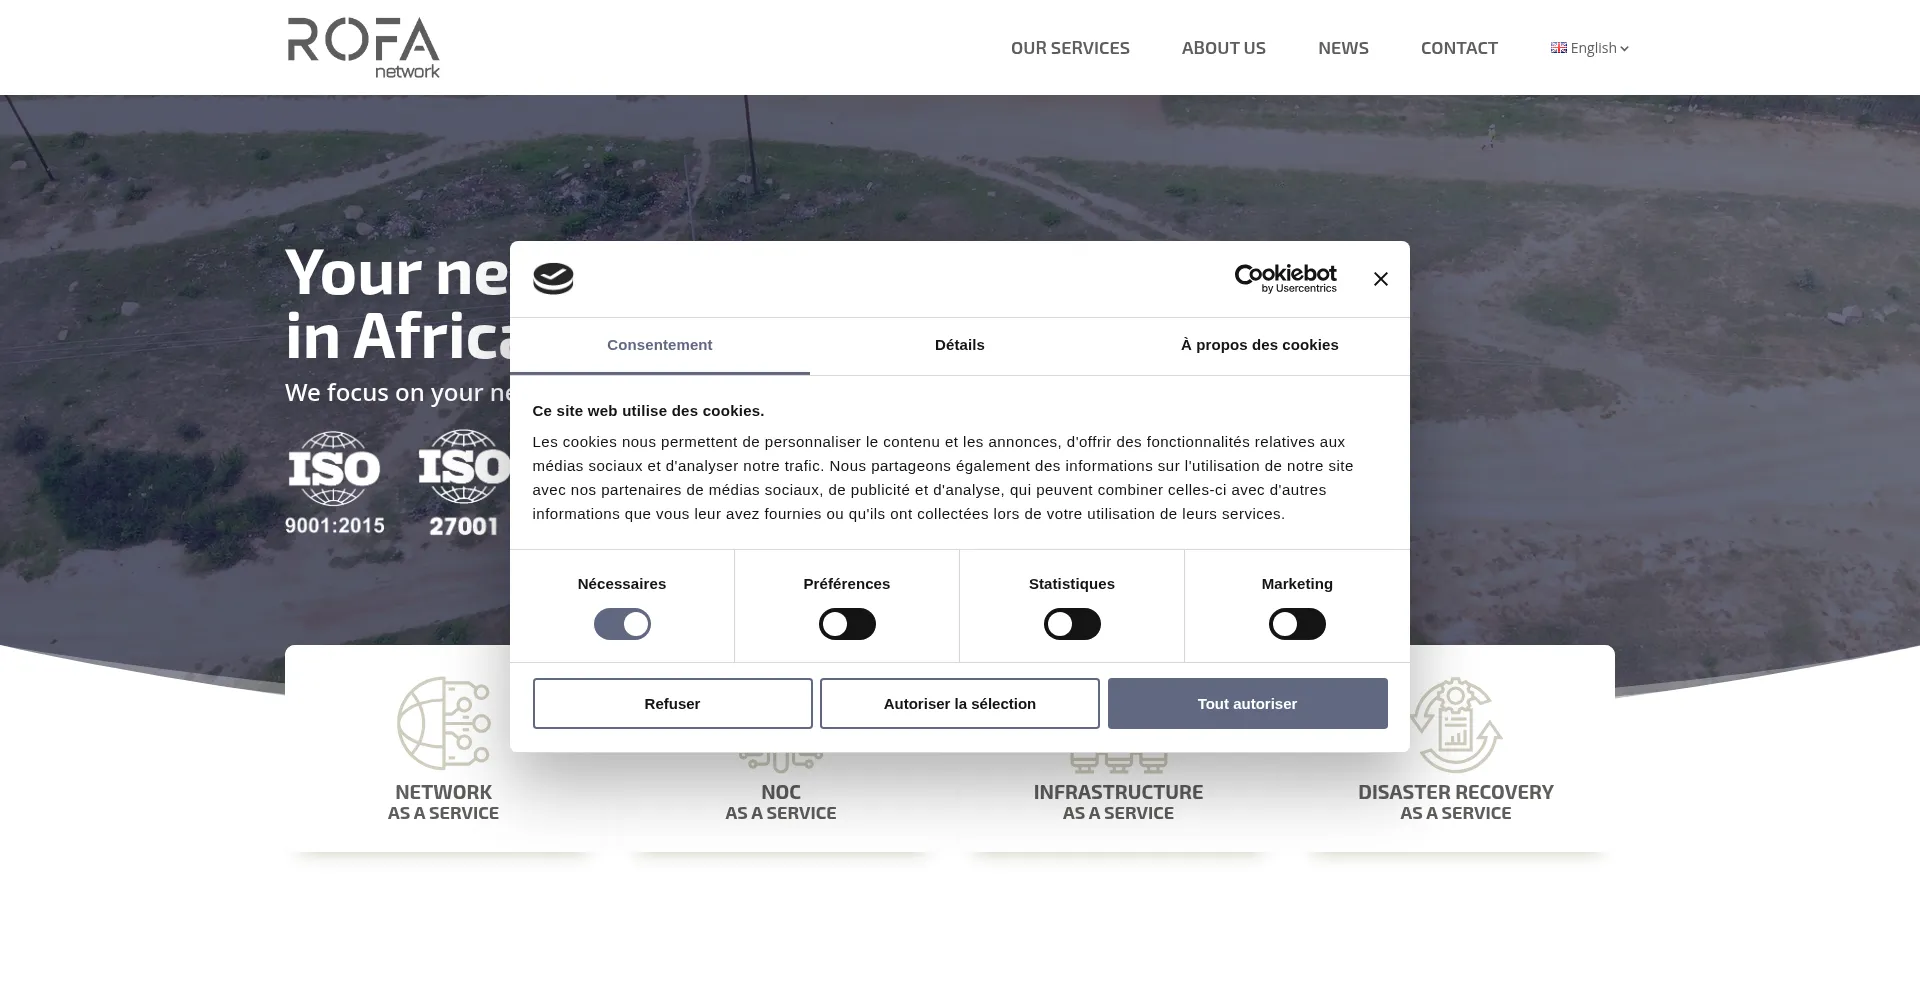Click the Cookiebot logo icon
1920x993 pixels.
tap(553, 279)
